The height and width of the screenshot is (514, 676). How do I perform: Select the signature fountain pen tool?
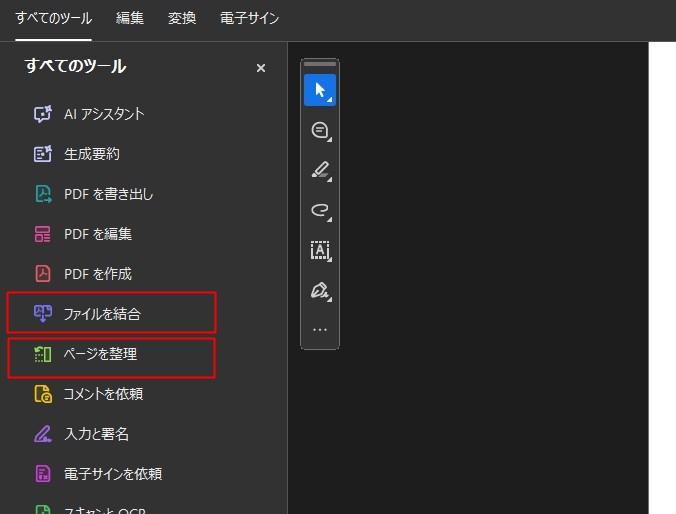(320, 290)
